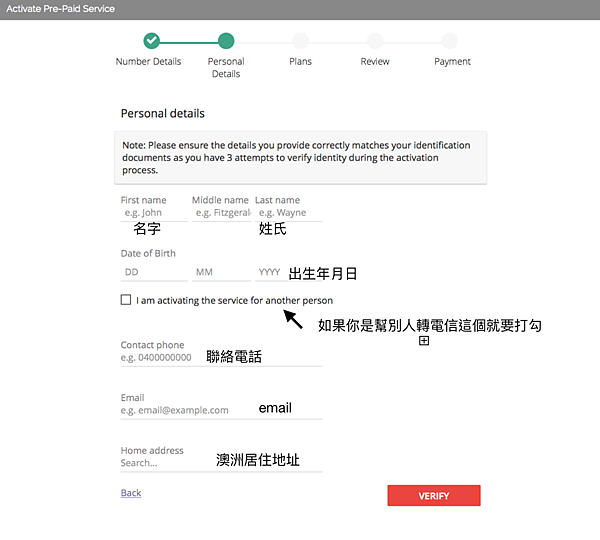
Task: Click the DD day of birth field
Action: click(x=153, y=272)
